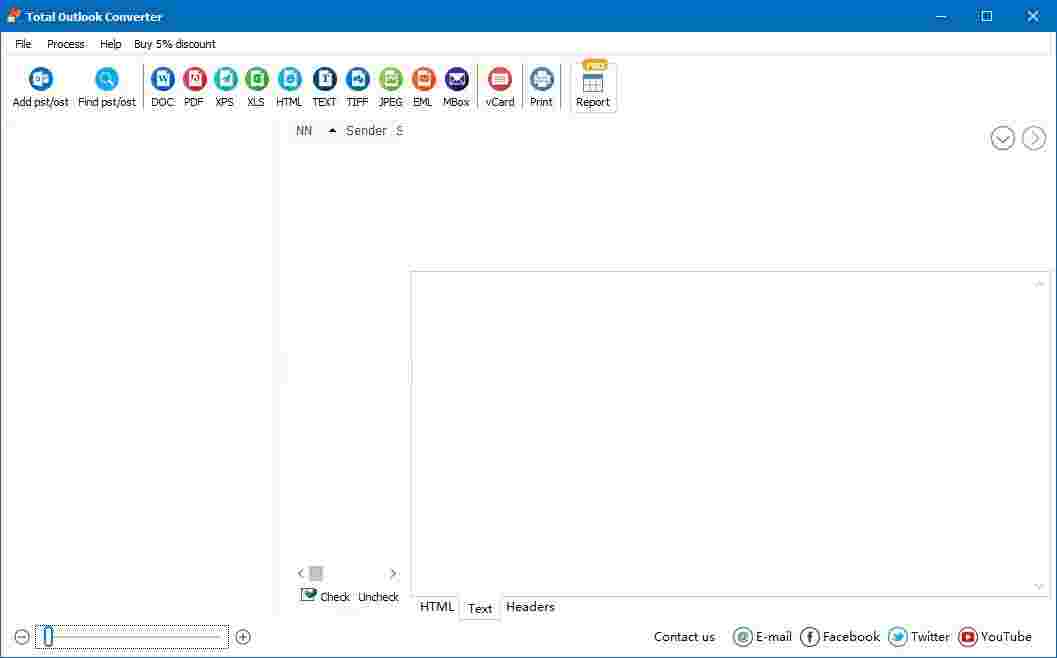Export to XLS spreadsheet
This screenshot has height=658, width=1057.
click(x=256, y=88)
